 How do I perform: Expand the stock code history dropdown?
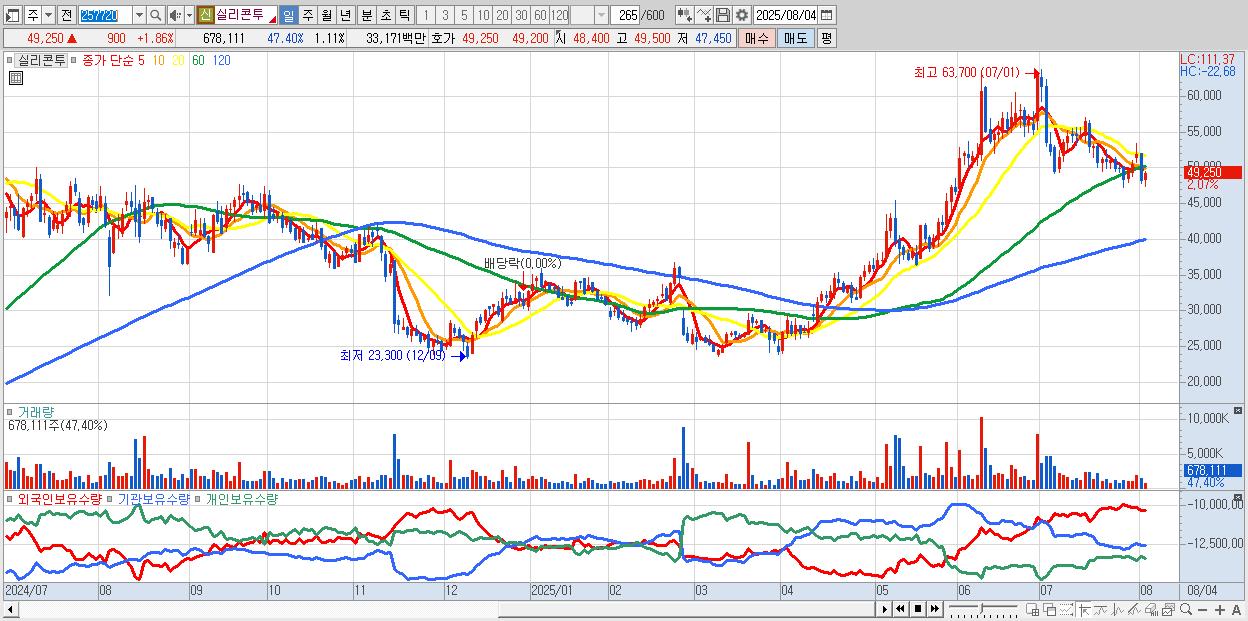(140, 15)
